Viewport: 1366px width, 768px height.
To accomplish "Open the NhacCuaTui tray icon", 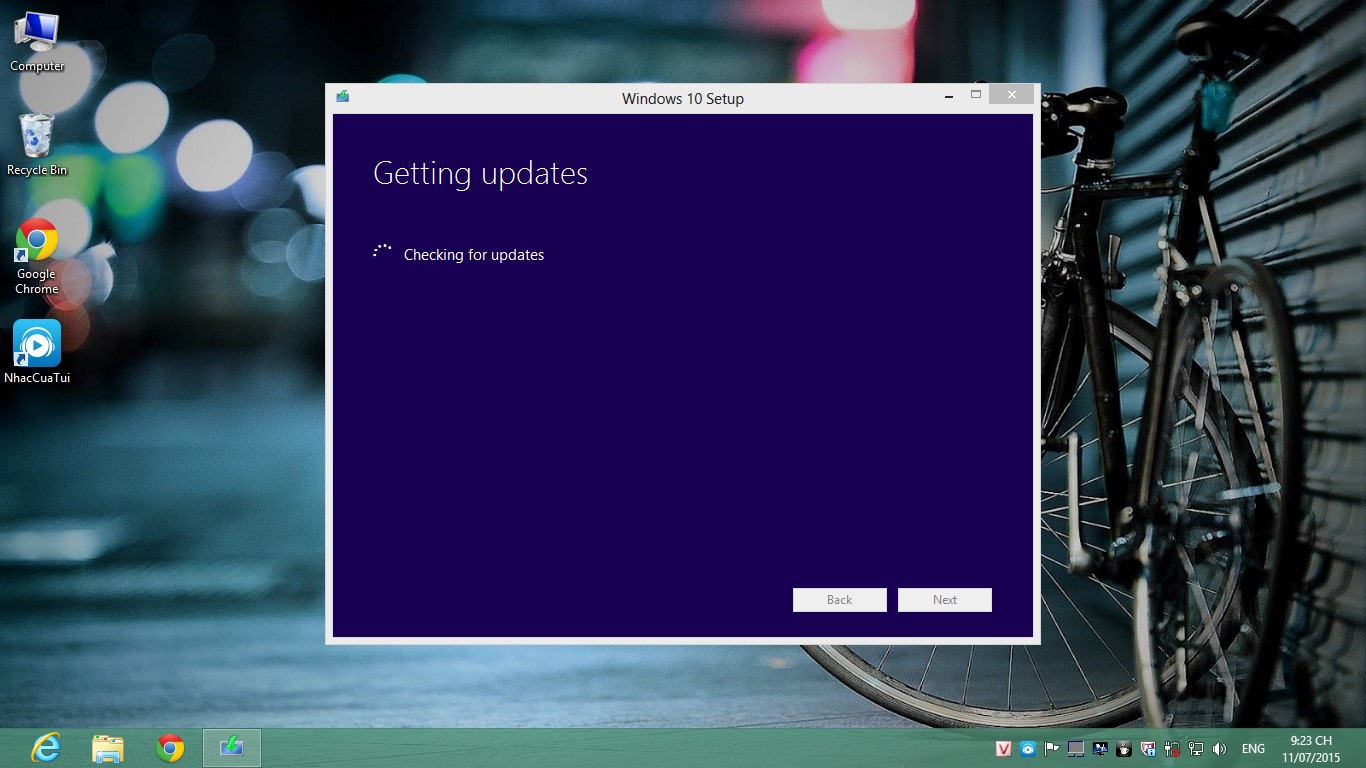I will [1027, 748].
